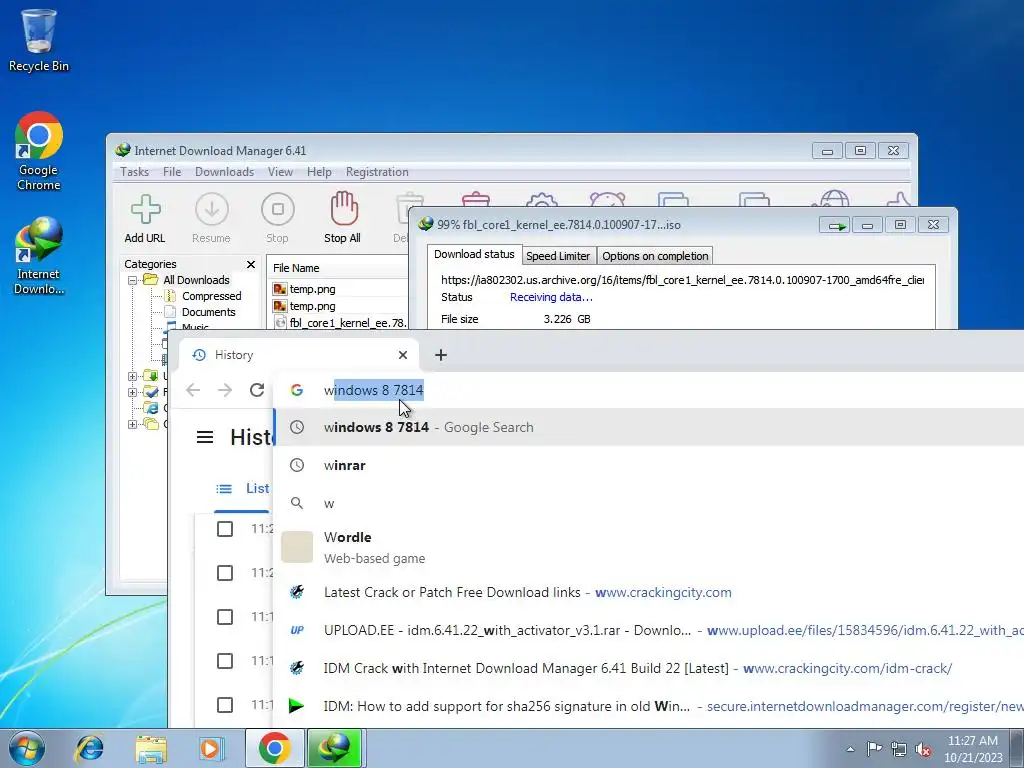Select the Download status tab
This screenshot has height=768, width=1024.
coord(474,255)
